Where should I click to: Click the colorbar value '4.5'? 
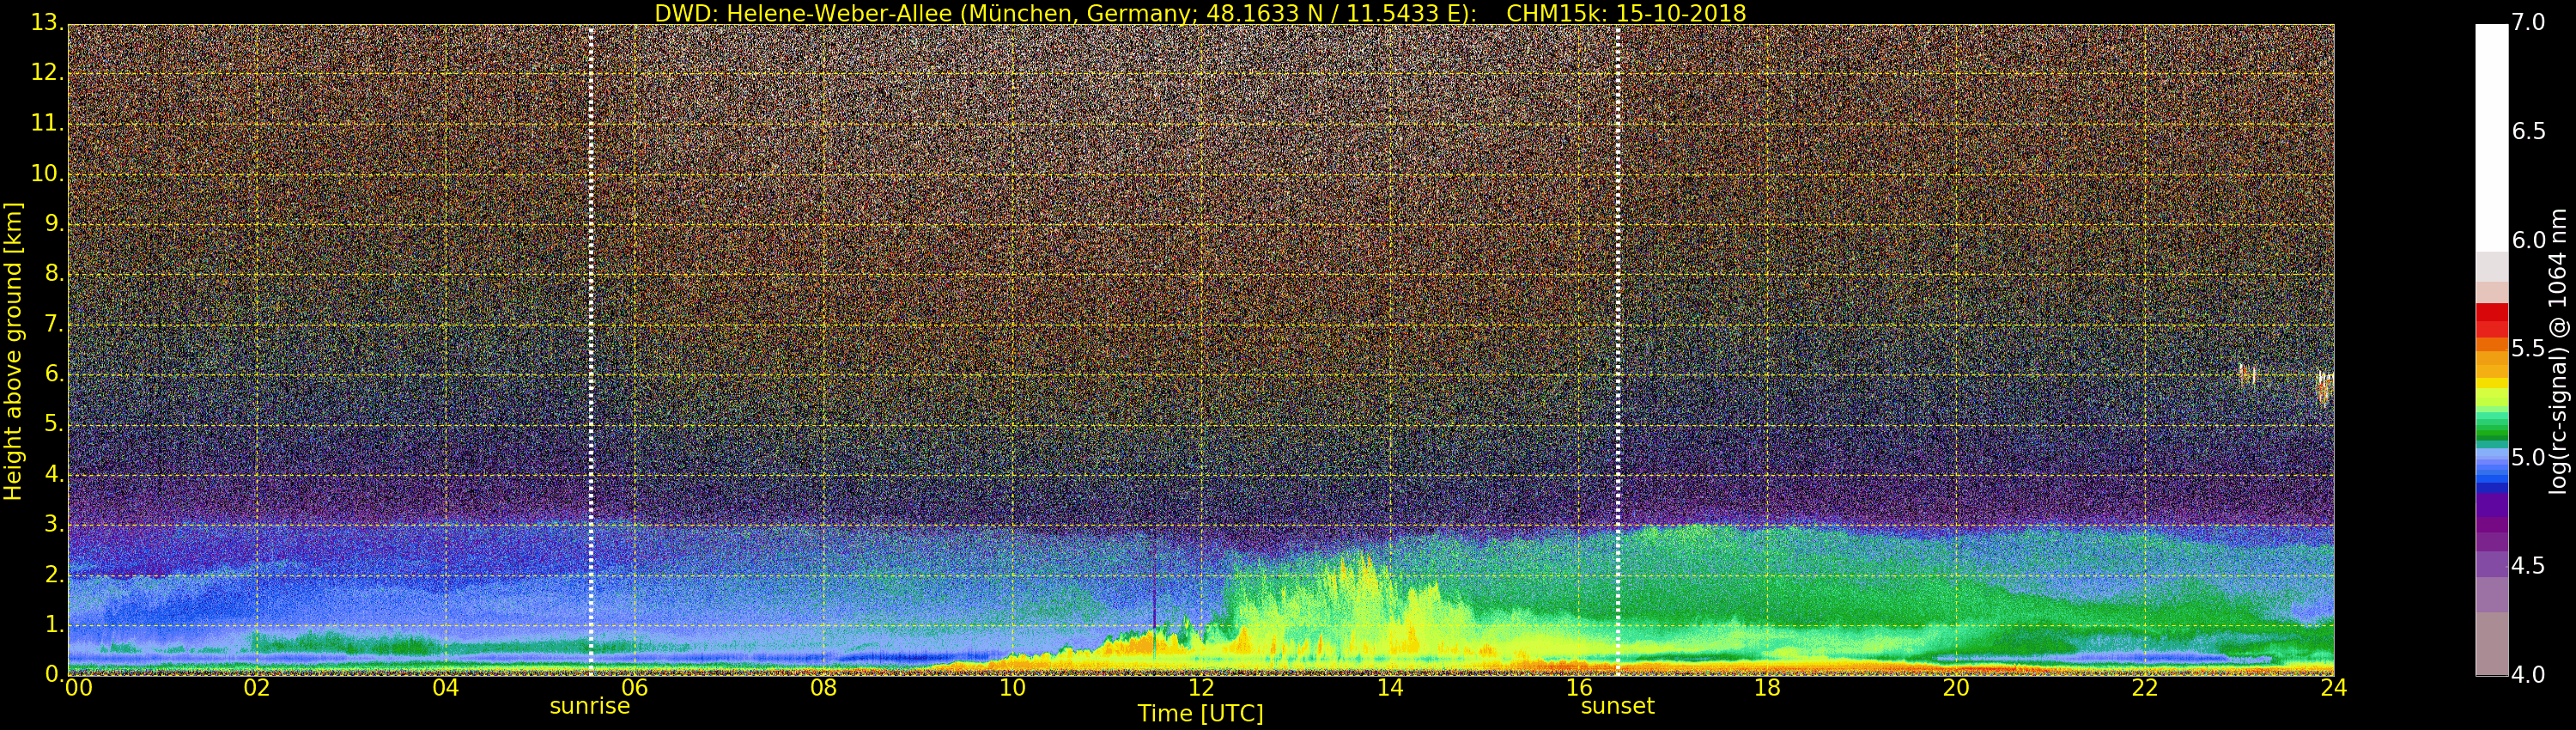point(2528,566)
